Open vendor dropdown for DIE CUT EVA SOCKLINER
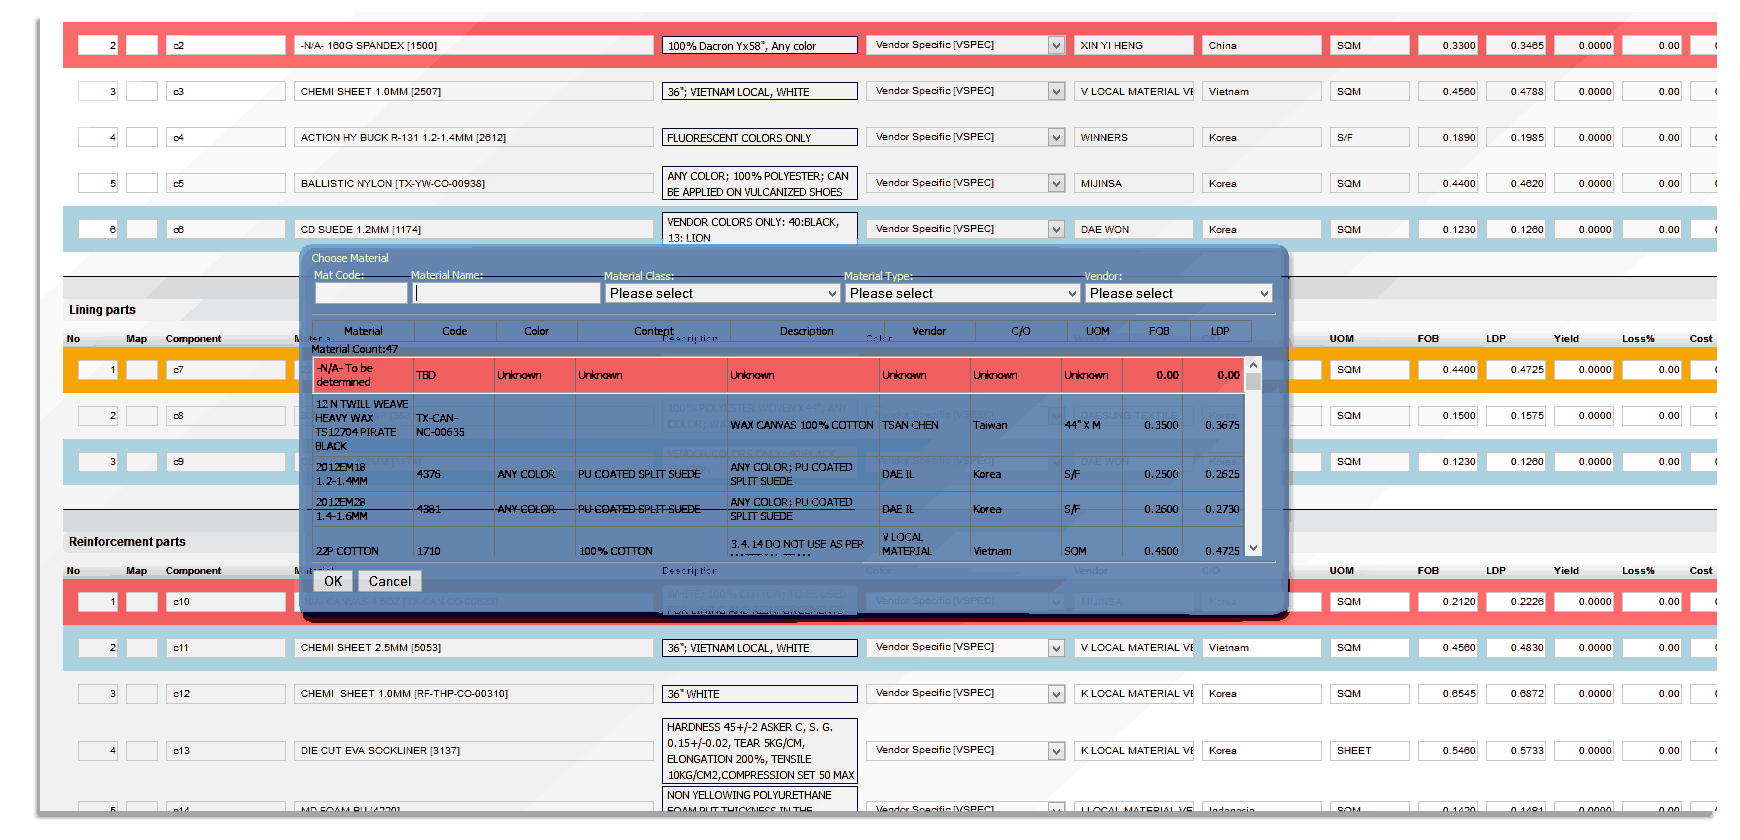The width and height of the screenshot is (1740, 840). click(1056, 751)
